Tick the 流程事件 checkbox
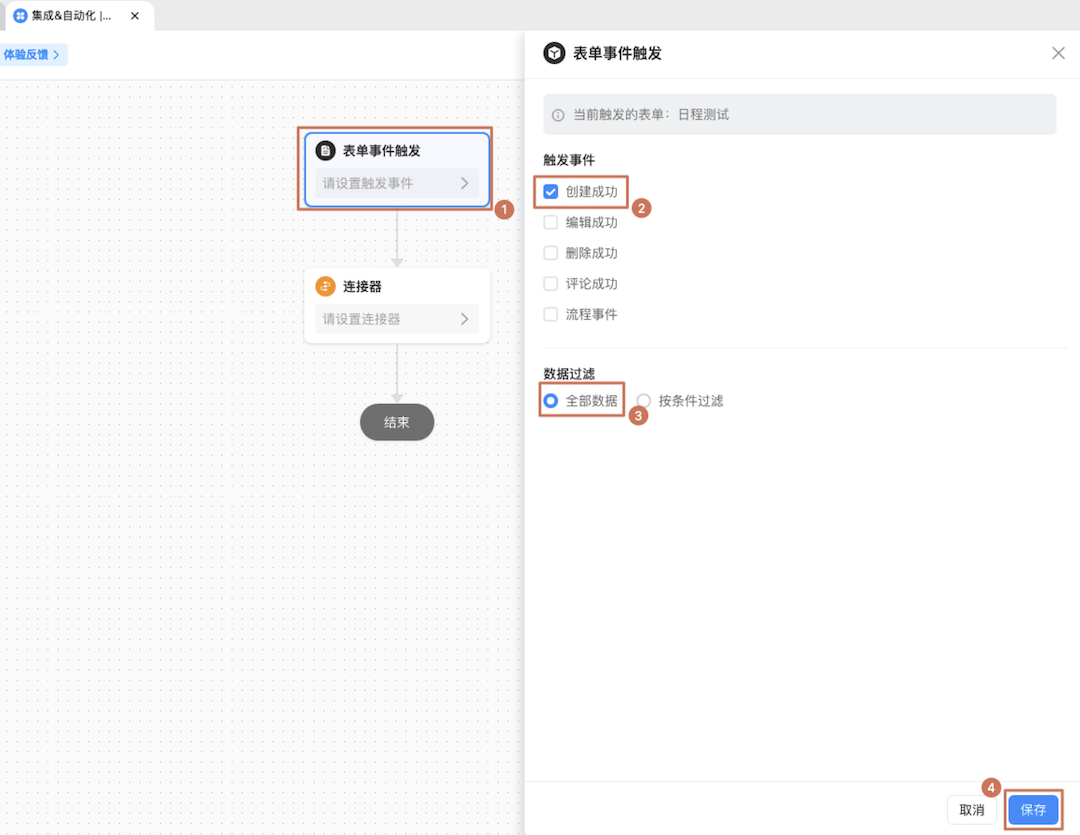 point(550,314)
